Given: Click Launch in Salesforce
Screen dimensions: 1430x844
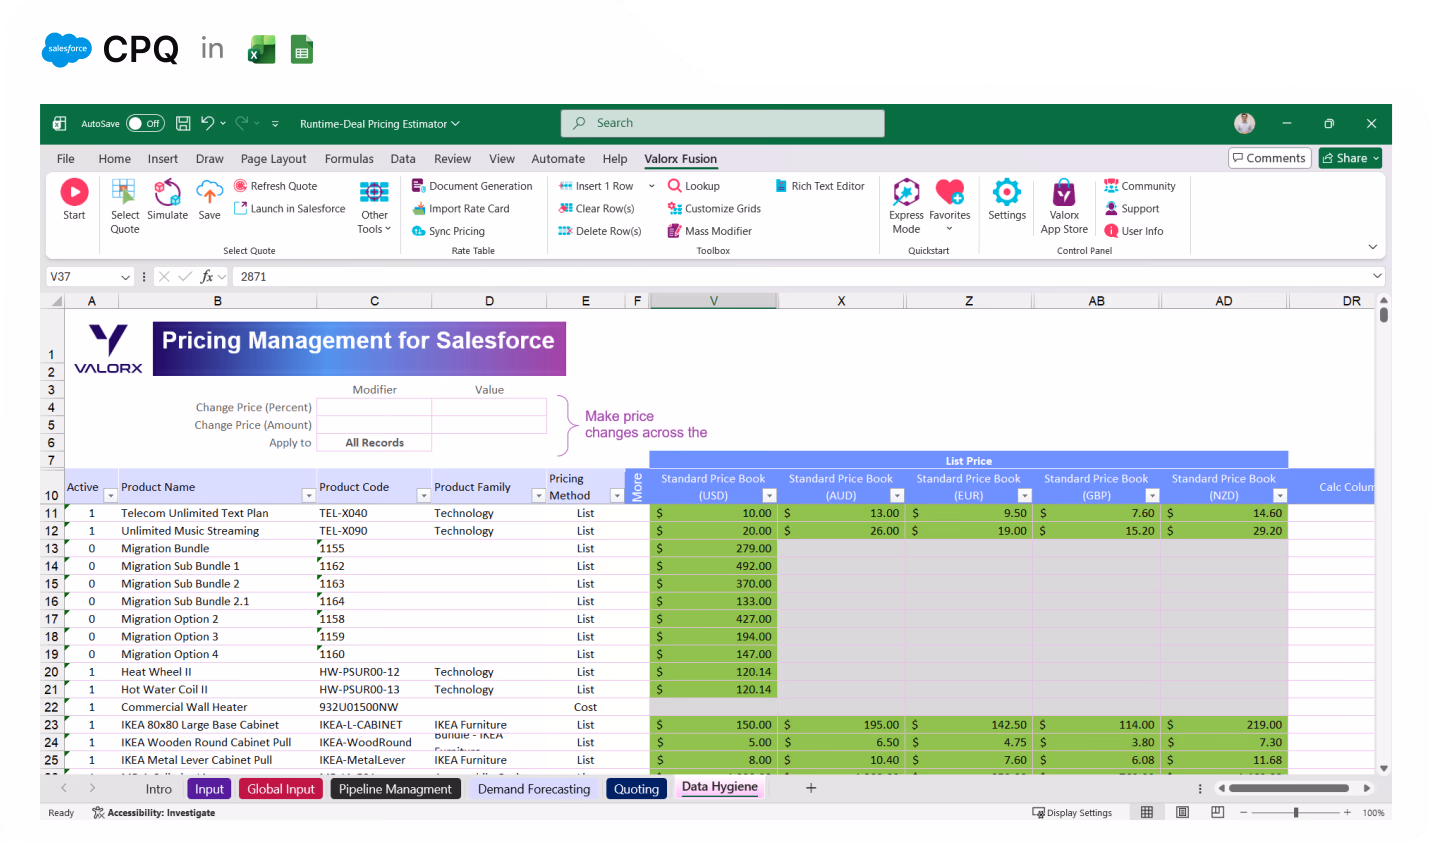Looking at the screenshot, I should click(289, 208).
